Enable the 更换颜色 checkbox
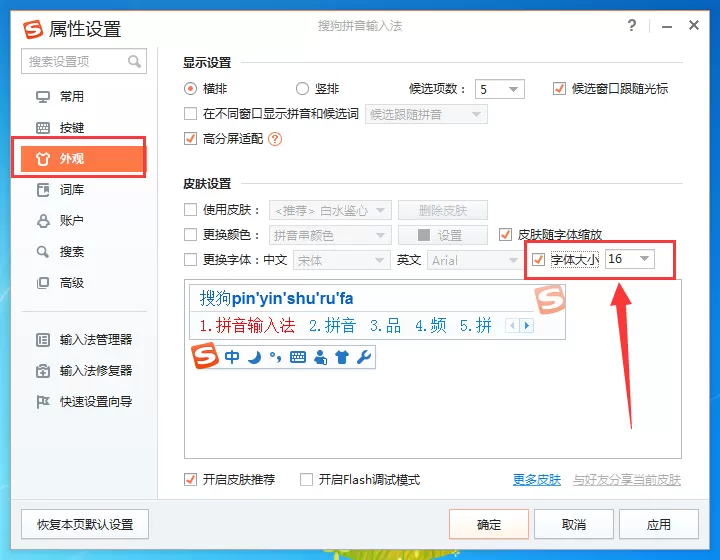The height and width of the screenshot is (560, 720). click(190, 235)
